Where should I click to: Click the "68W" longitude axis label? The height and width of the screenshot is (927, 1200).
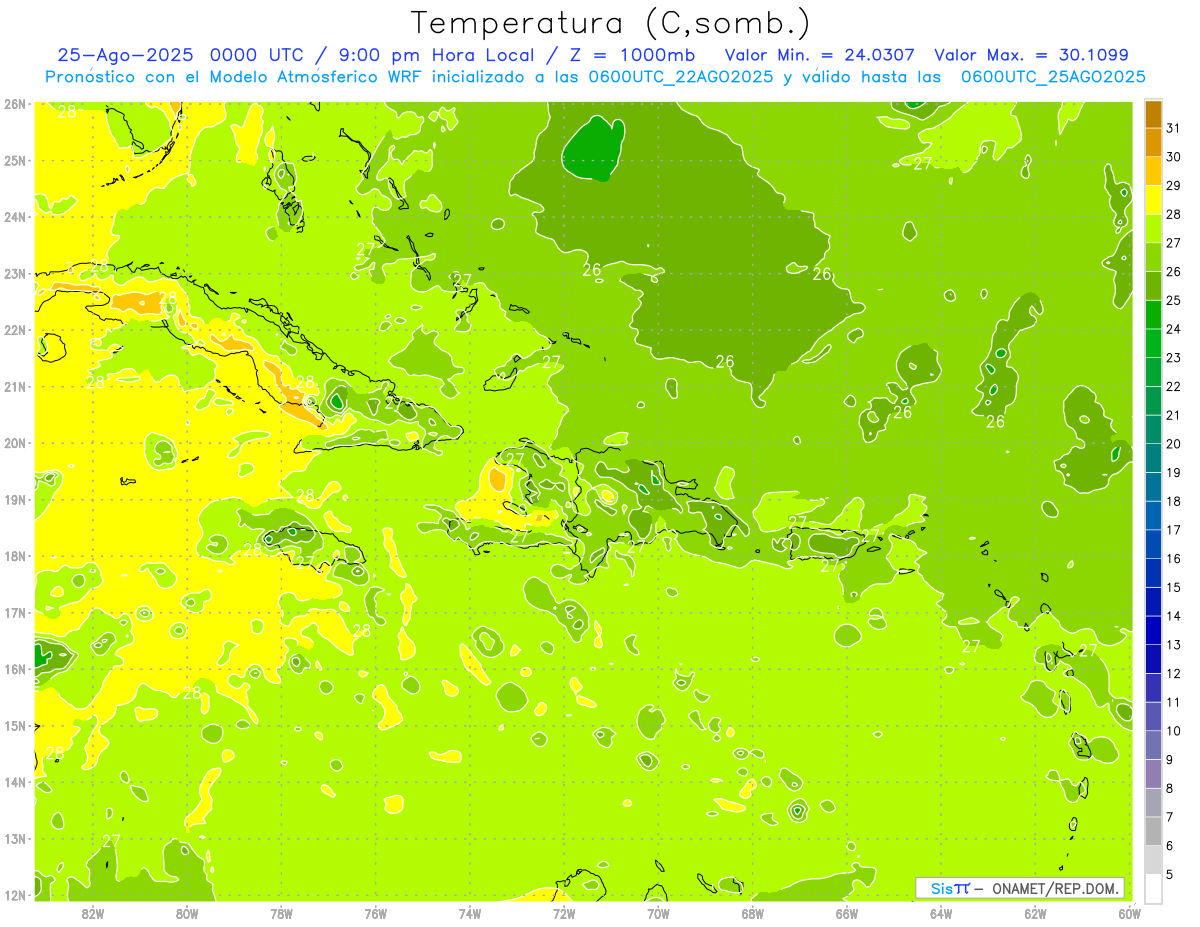pos(753,913)
